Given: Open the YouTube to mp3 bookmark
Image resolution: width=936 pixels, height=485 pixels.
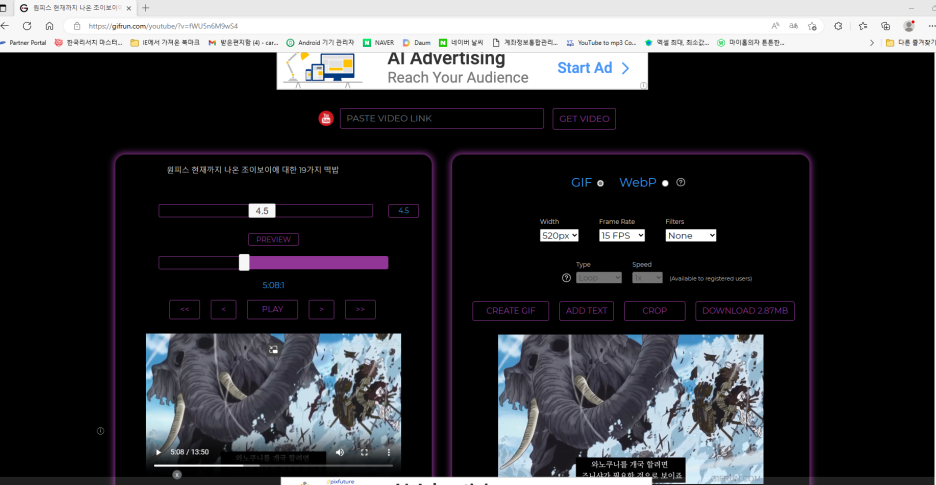Looking at the screenshot, I should [x=601, y=43].
